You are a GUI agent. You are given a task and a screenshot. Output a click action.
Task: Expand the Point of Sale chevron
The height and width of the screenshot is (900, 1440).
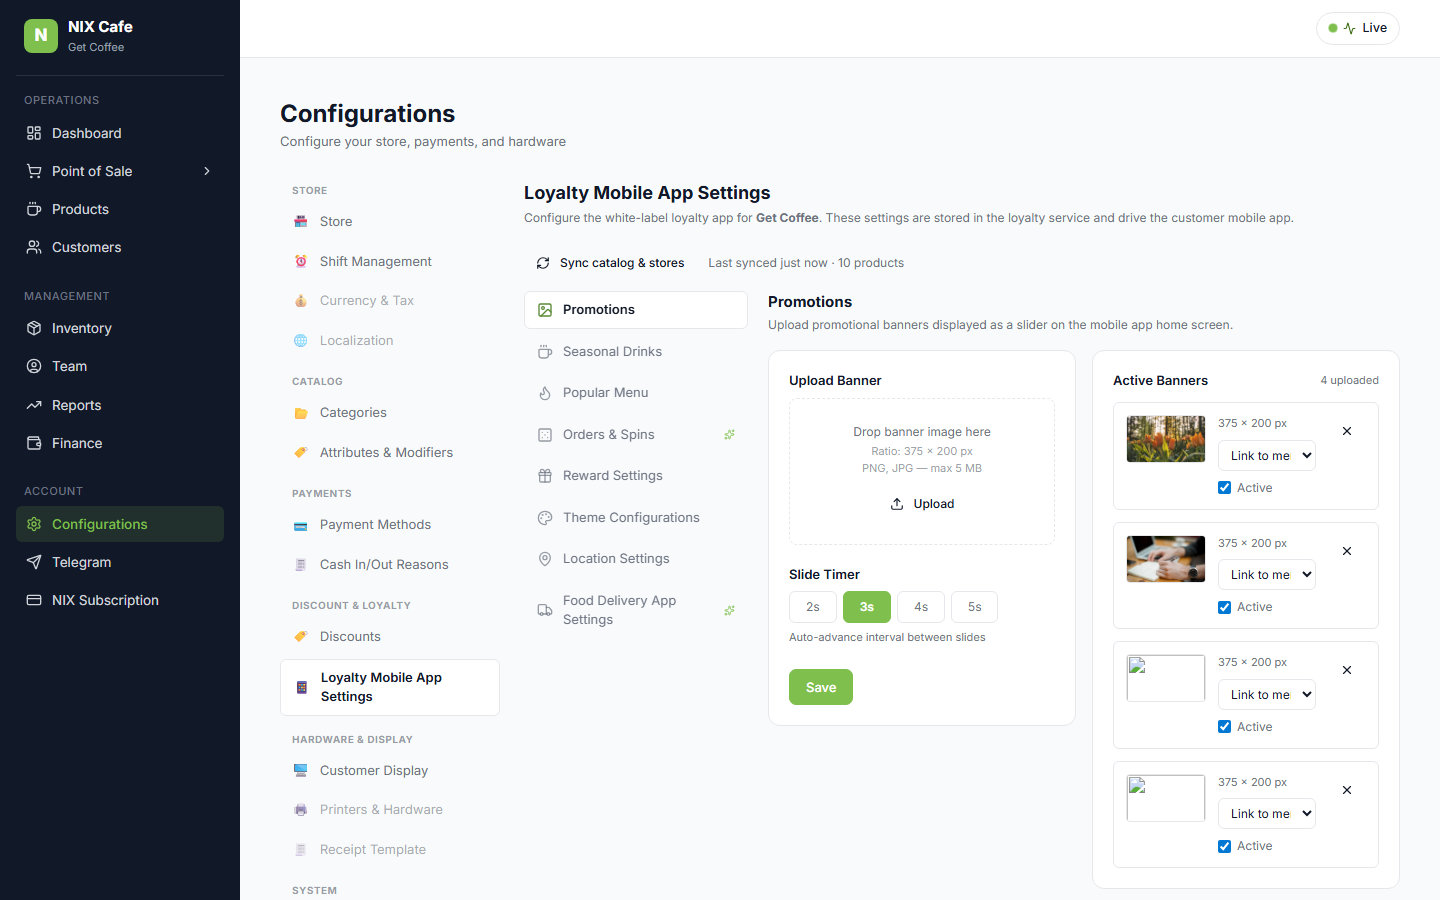pos(207,171)
